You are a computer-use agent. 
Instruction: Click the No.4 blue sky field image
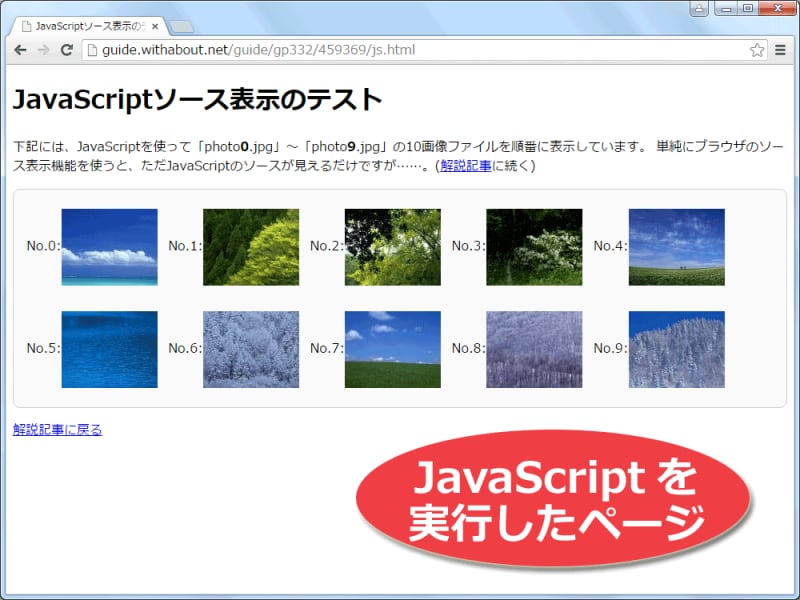675,246
